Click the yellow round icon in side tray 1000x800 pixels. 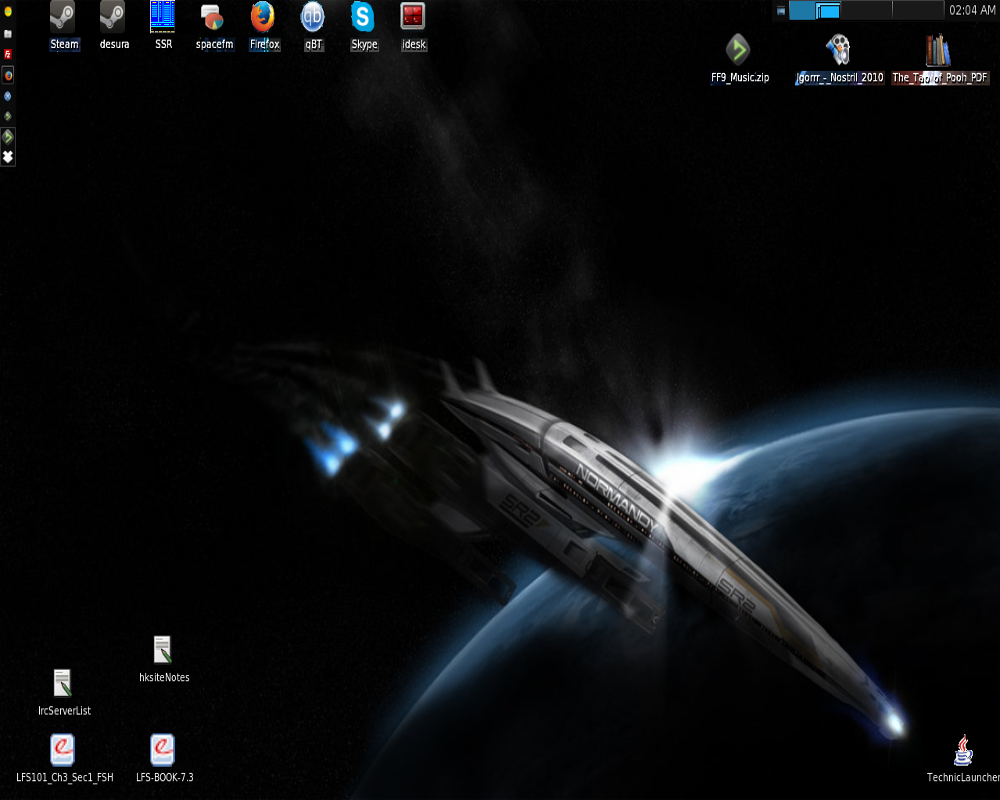[8, 12]
